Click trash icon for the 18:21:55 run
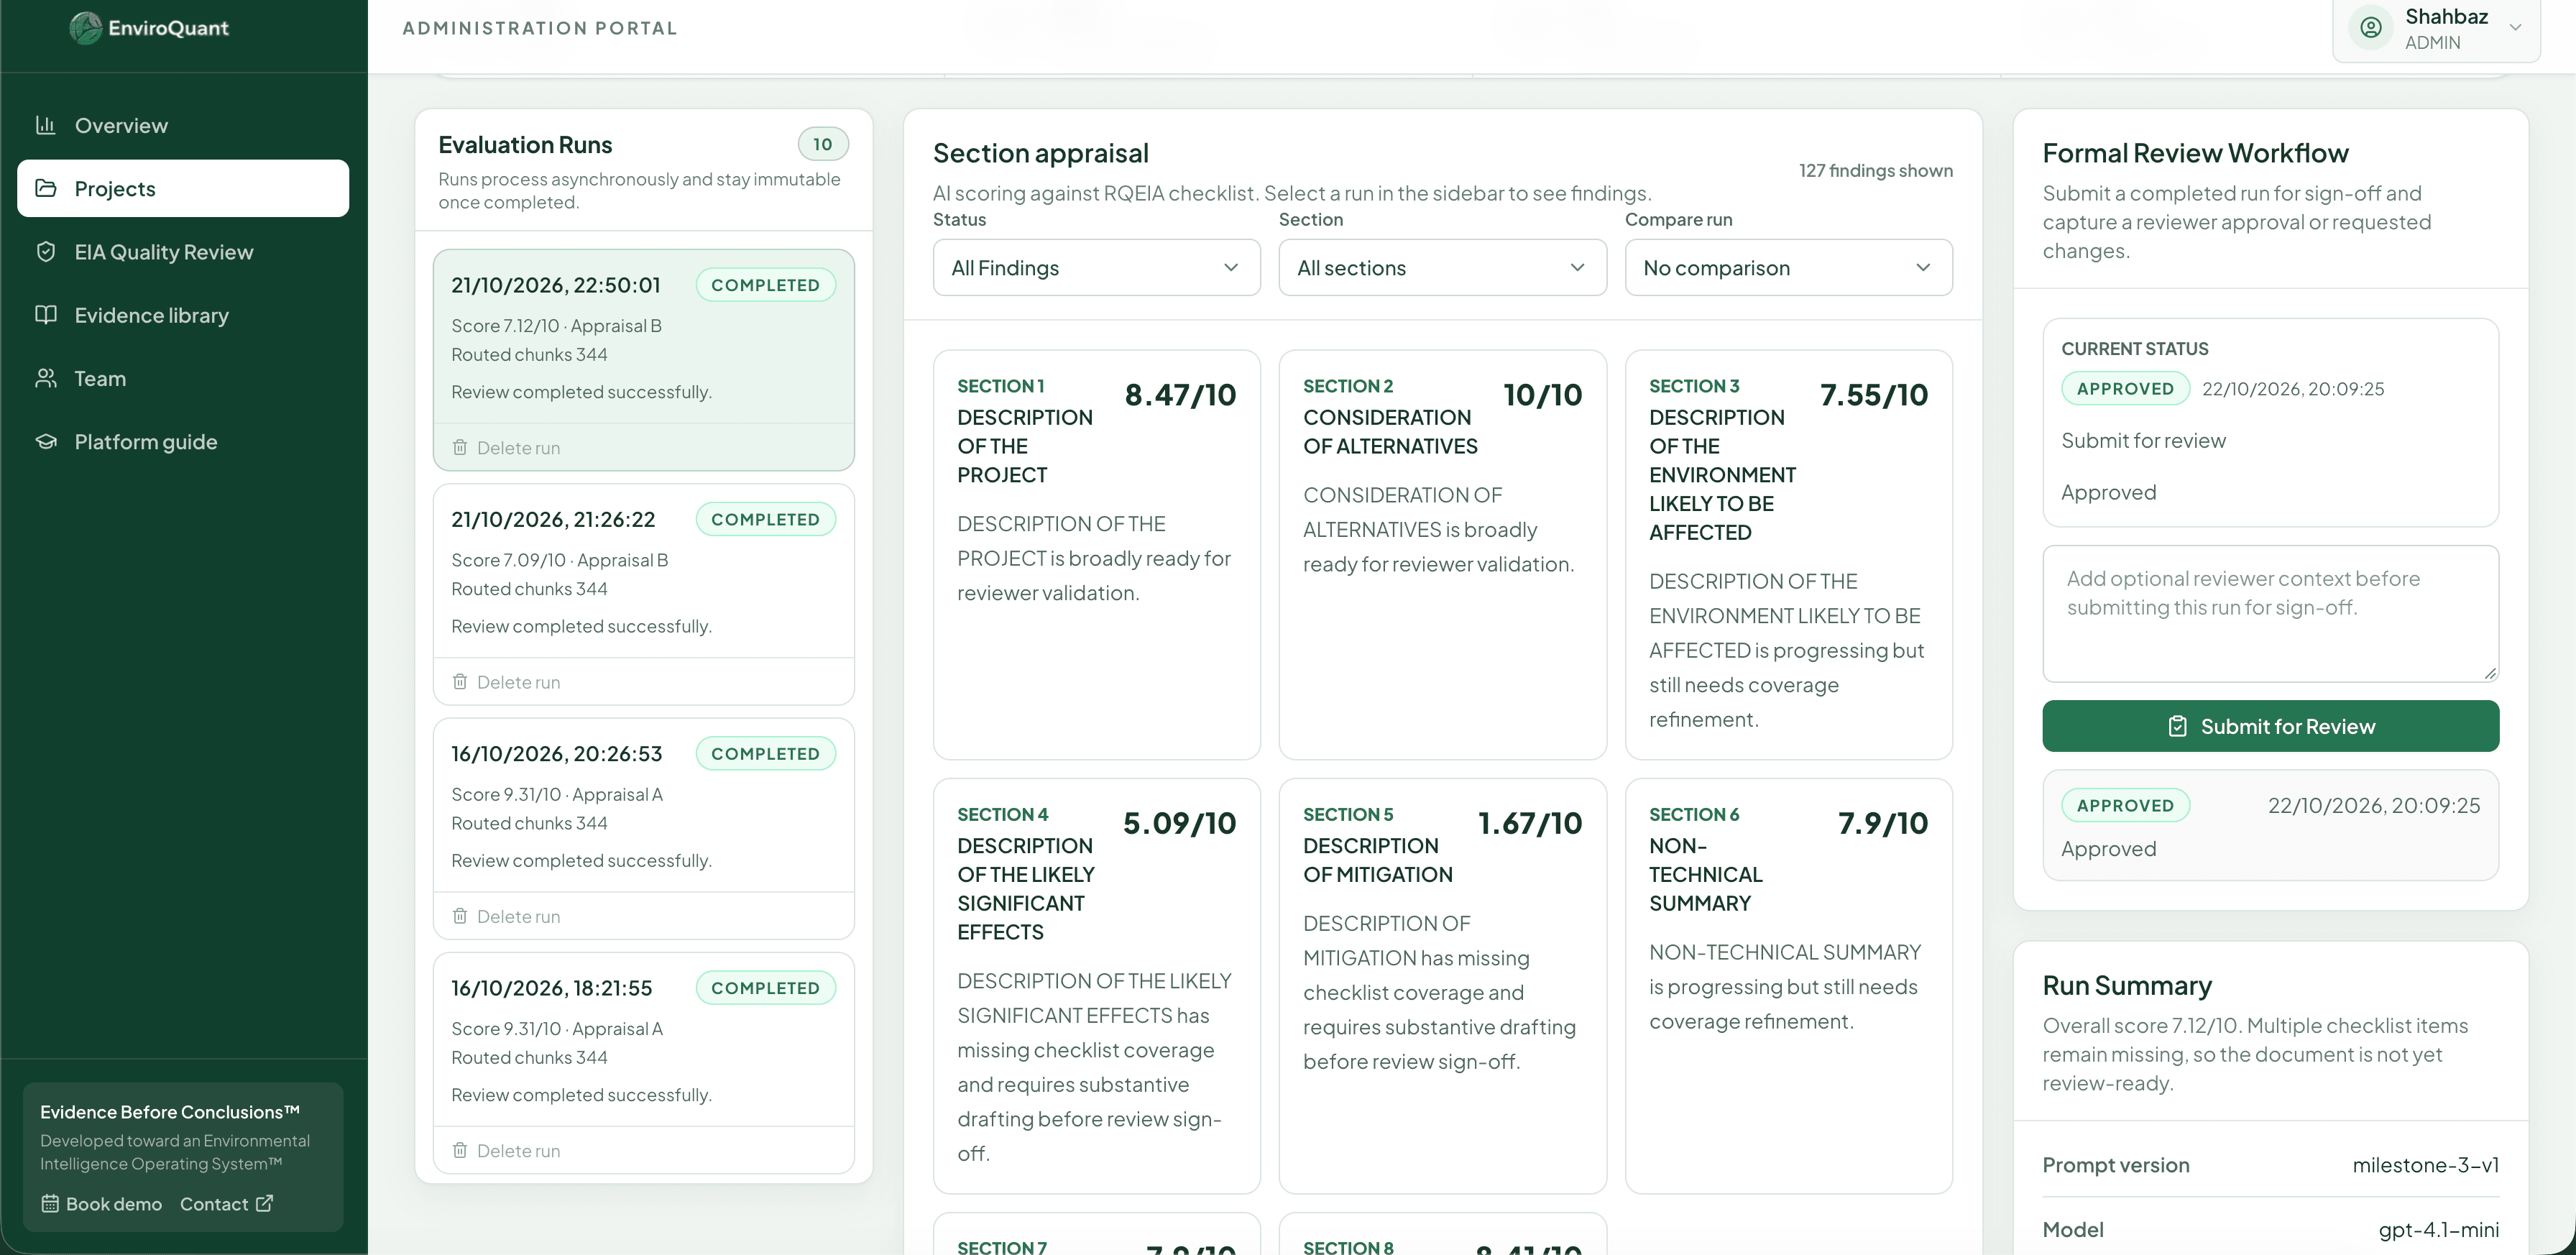 tap(460, 1150)
